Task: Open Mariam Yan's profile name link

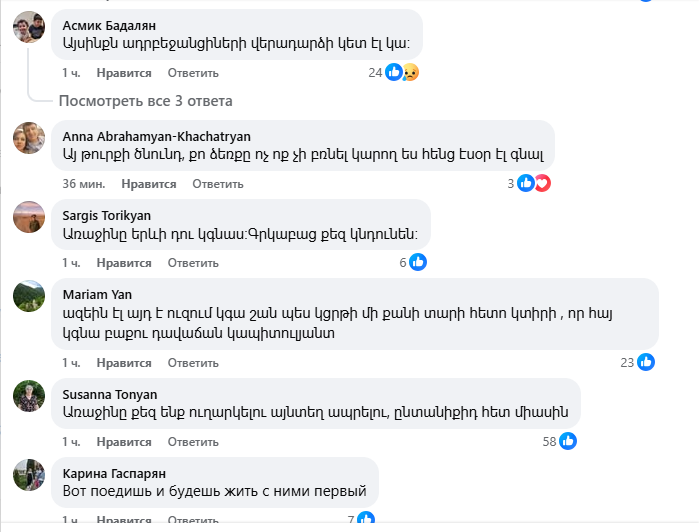Action: coord(97,295)
